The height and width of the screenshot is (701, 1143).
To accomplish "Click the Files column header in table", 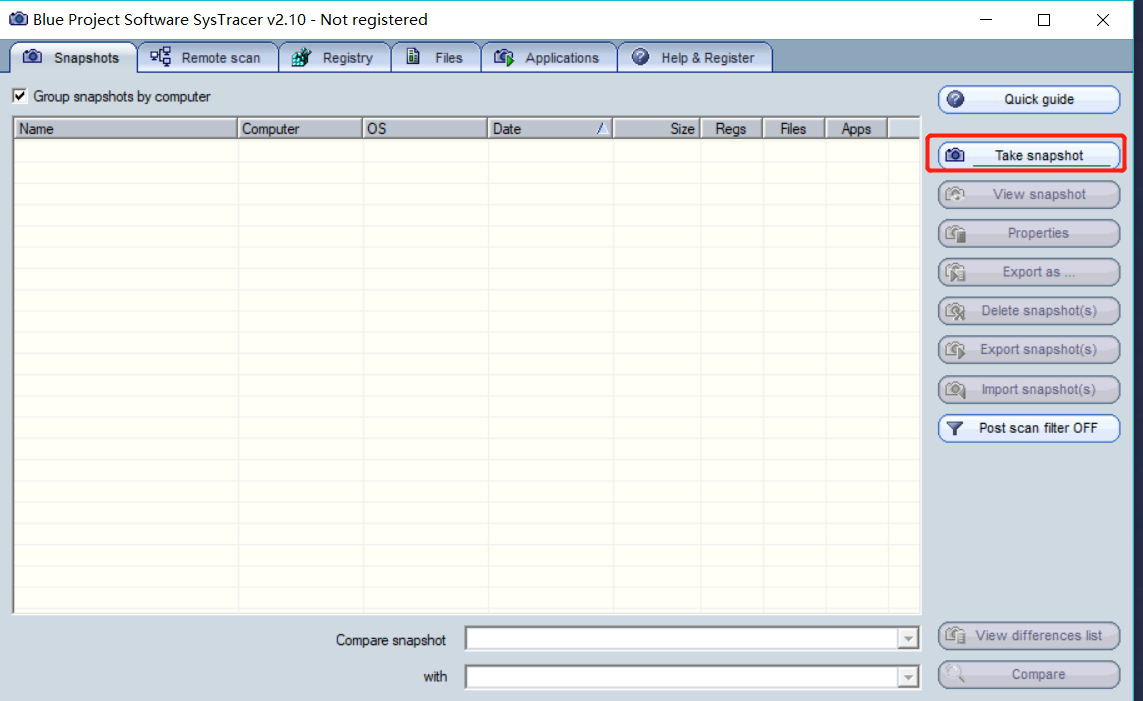I will tap(795, 129).
